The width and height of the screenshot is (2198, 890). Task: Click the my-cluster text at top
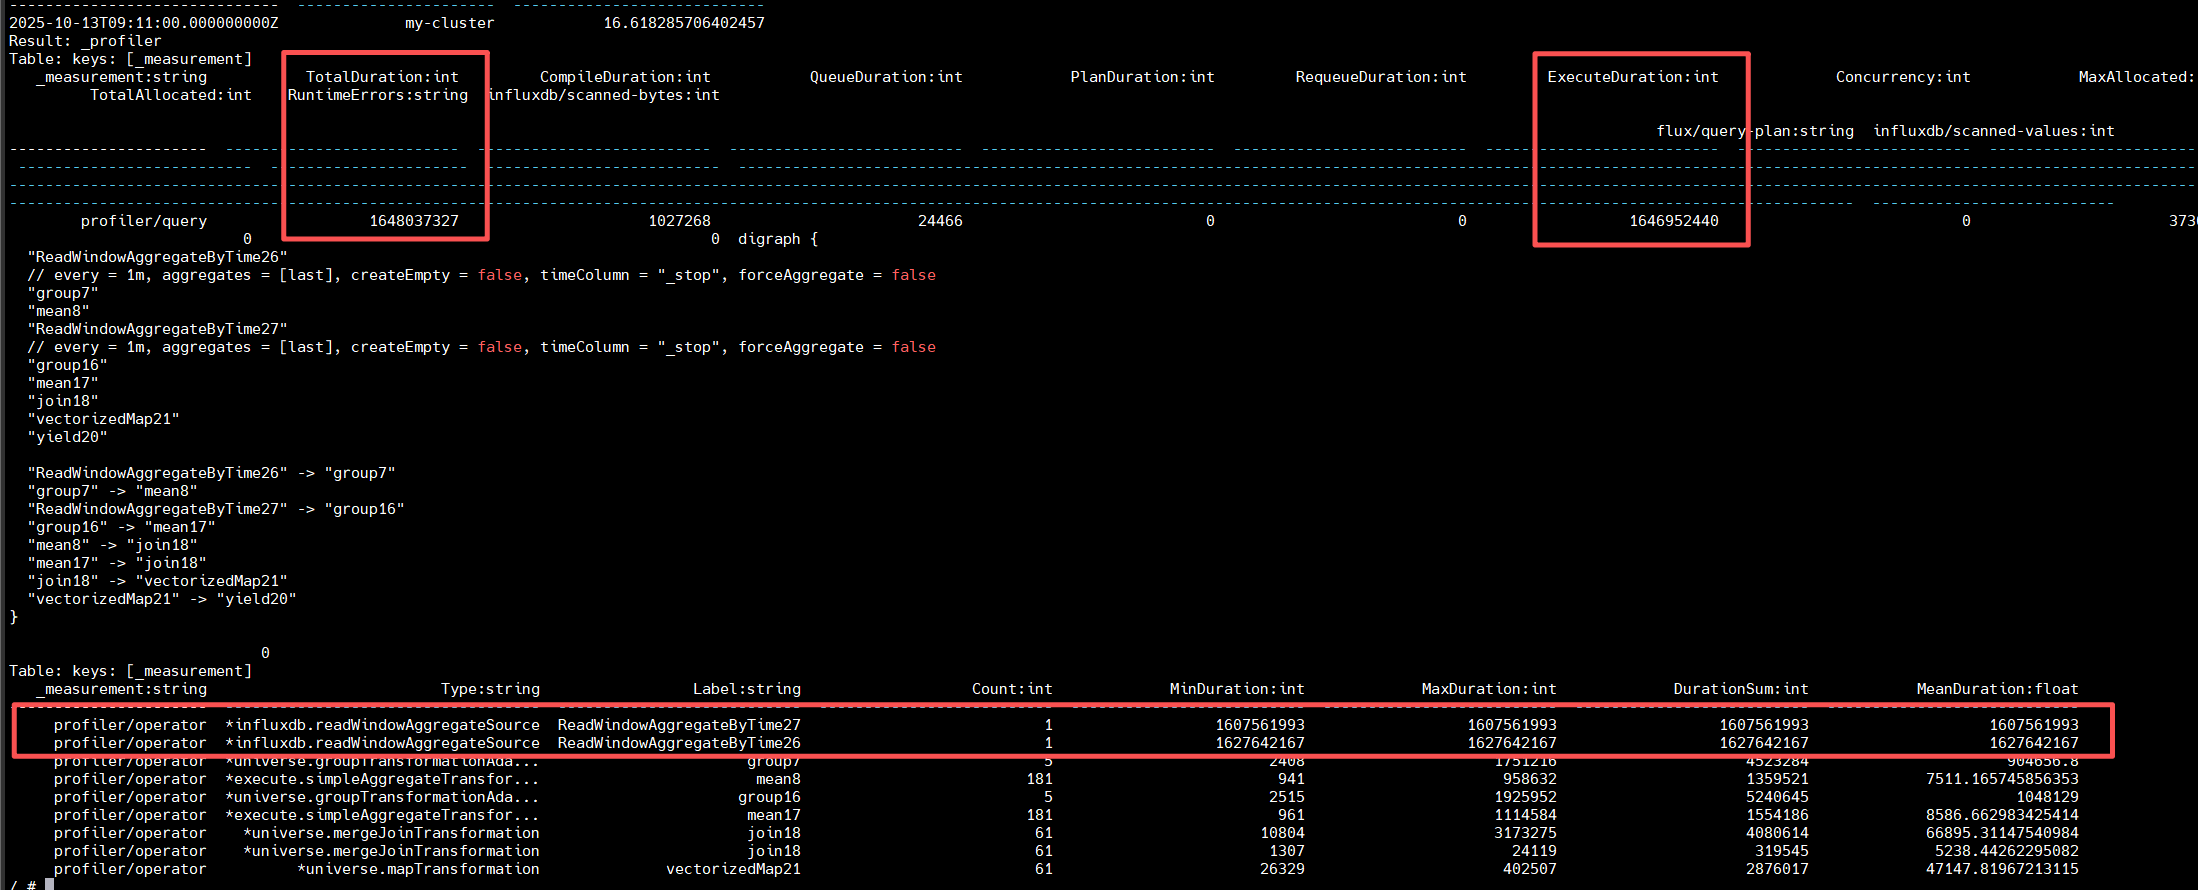pyautogui.click(x=449, y=23)
